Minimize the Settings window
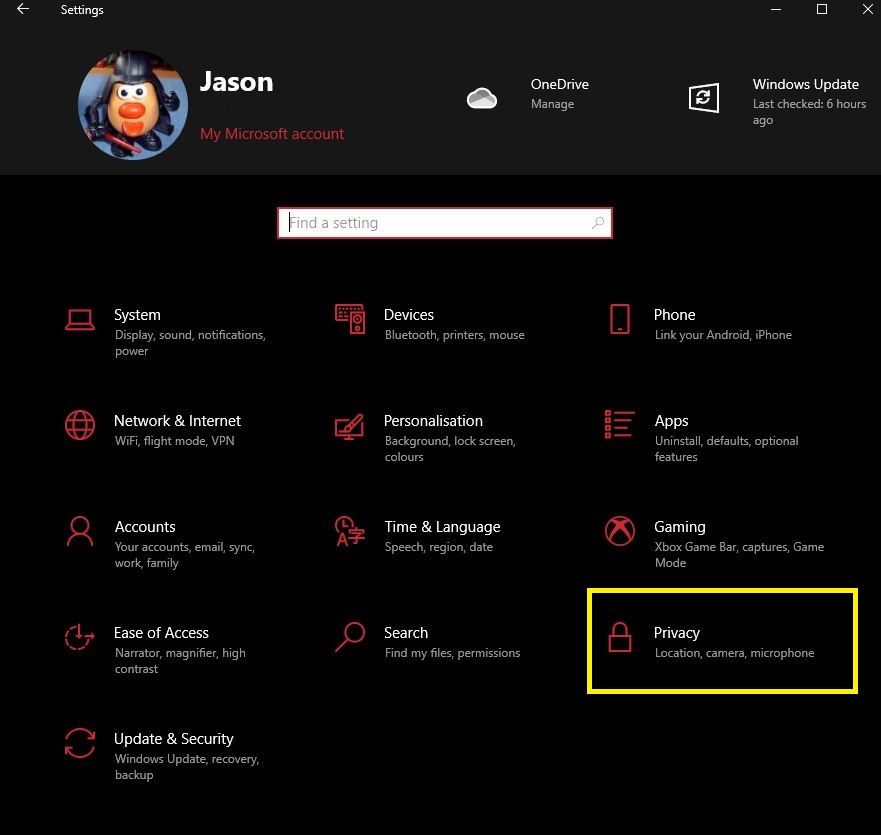 click(x=776, y=9)
